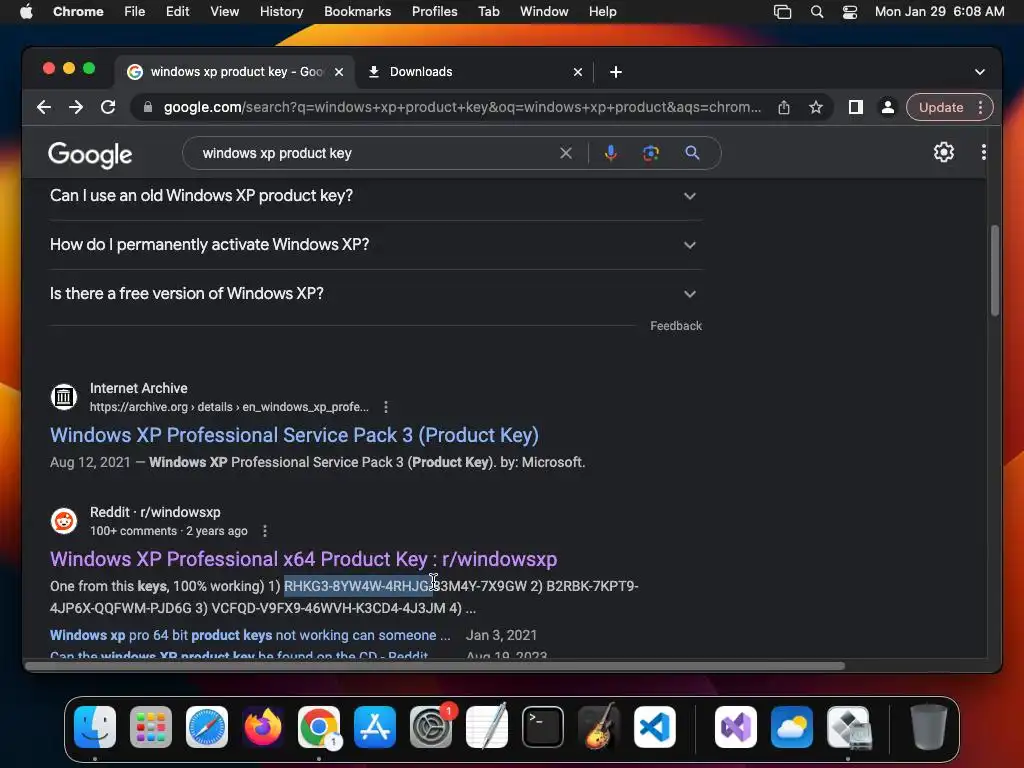The width and height of the screenshot is (1024, 768).
Task: Open System Settings from the Dock
Action: (x=431, y=727)
